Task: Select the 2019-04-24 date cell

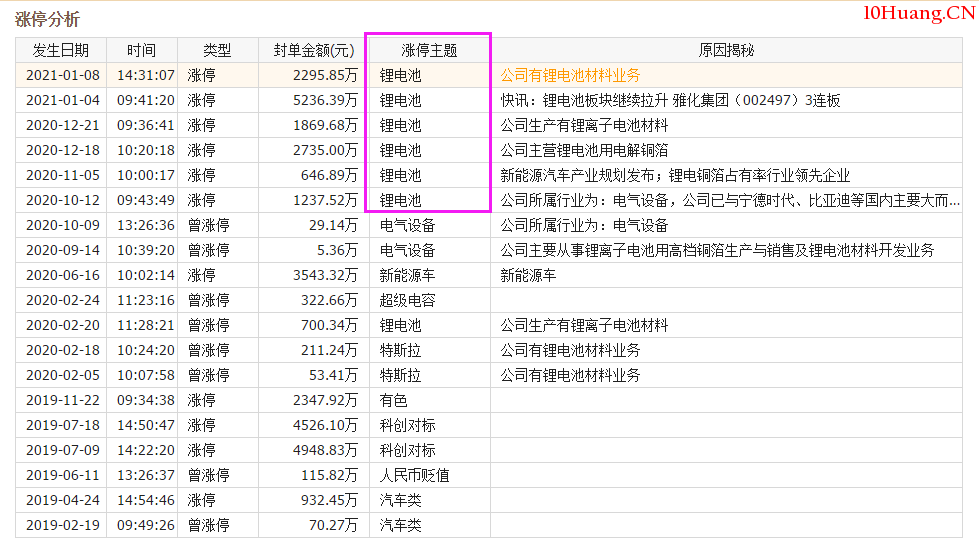Action: (x=62, y=500)
